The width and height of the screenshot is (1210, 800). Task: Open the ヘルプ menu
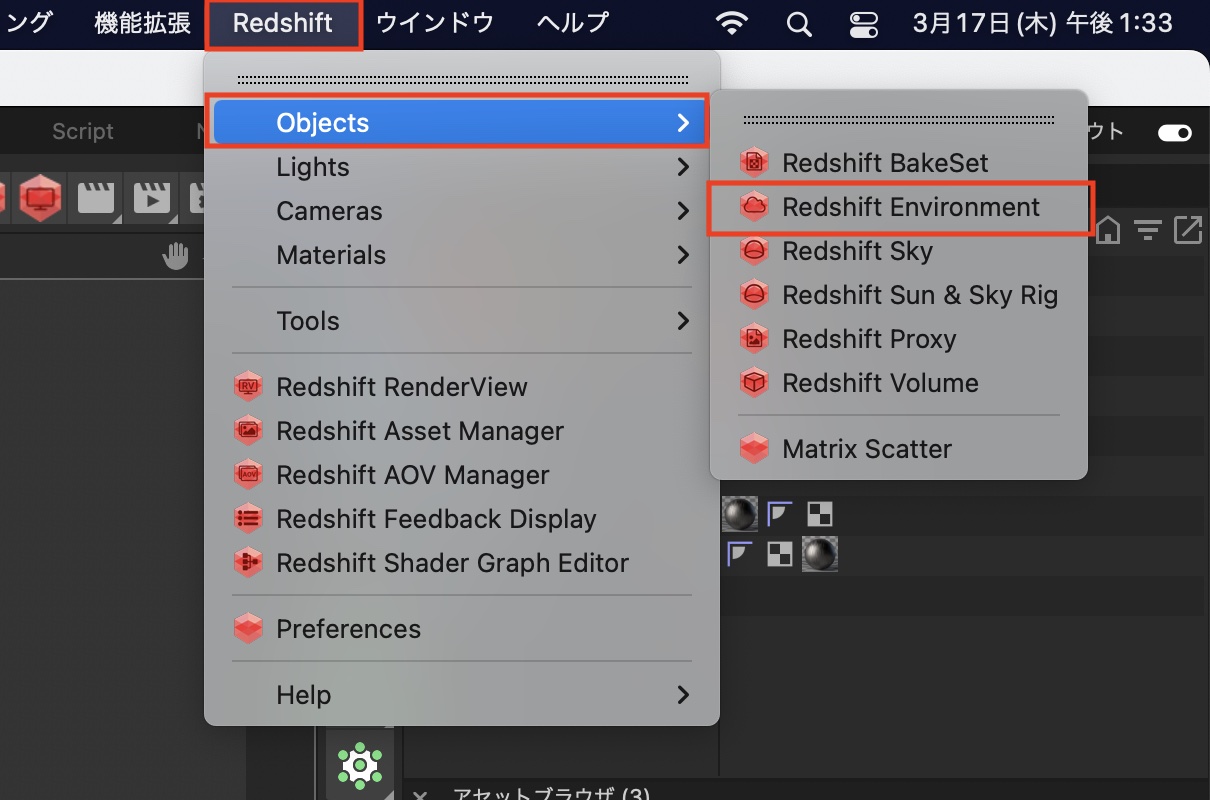(x=573, y=23)
